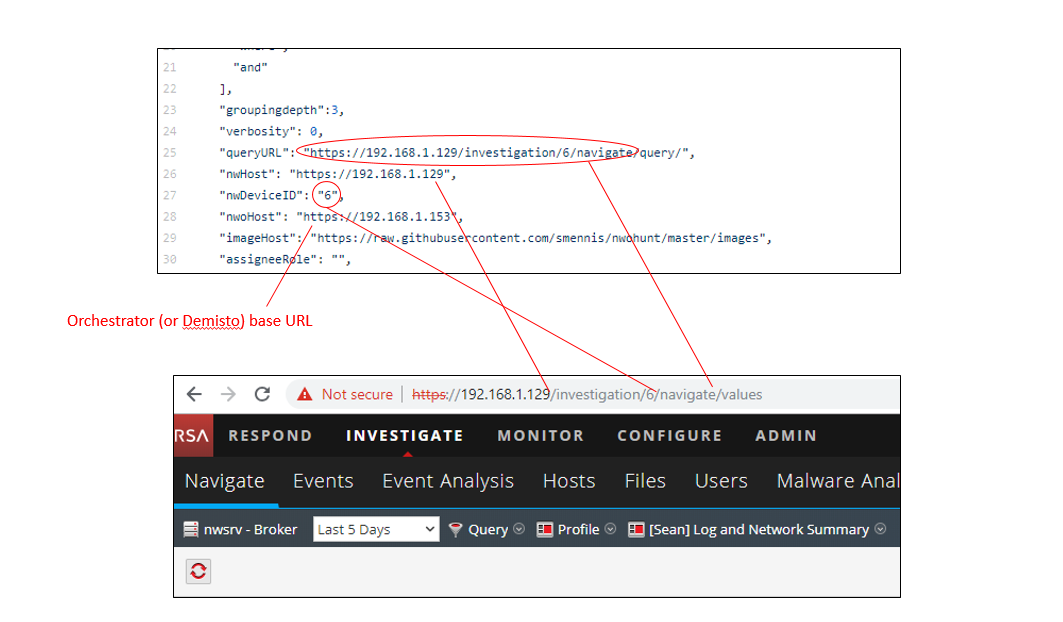Click the "verbosity" key on line 24
Screen dimensions: 1063x622
click(x=258, y=132)
